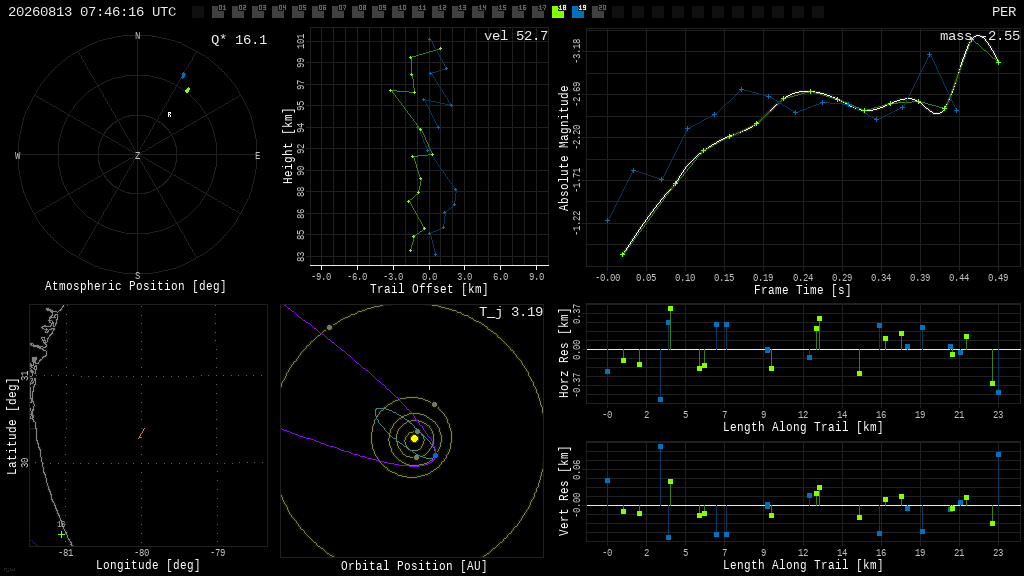Select the blue station 19 indicator box
1024x576 pixels.
[x=578, y=11]
